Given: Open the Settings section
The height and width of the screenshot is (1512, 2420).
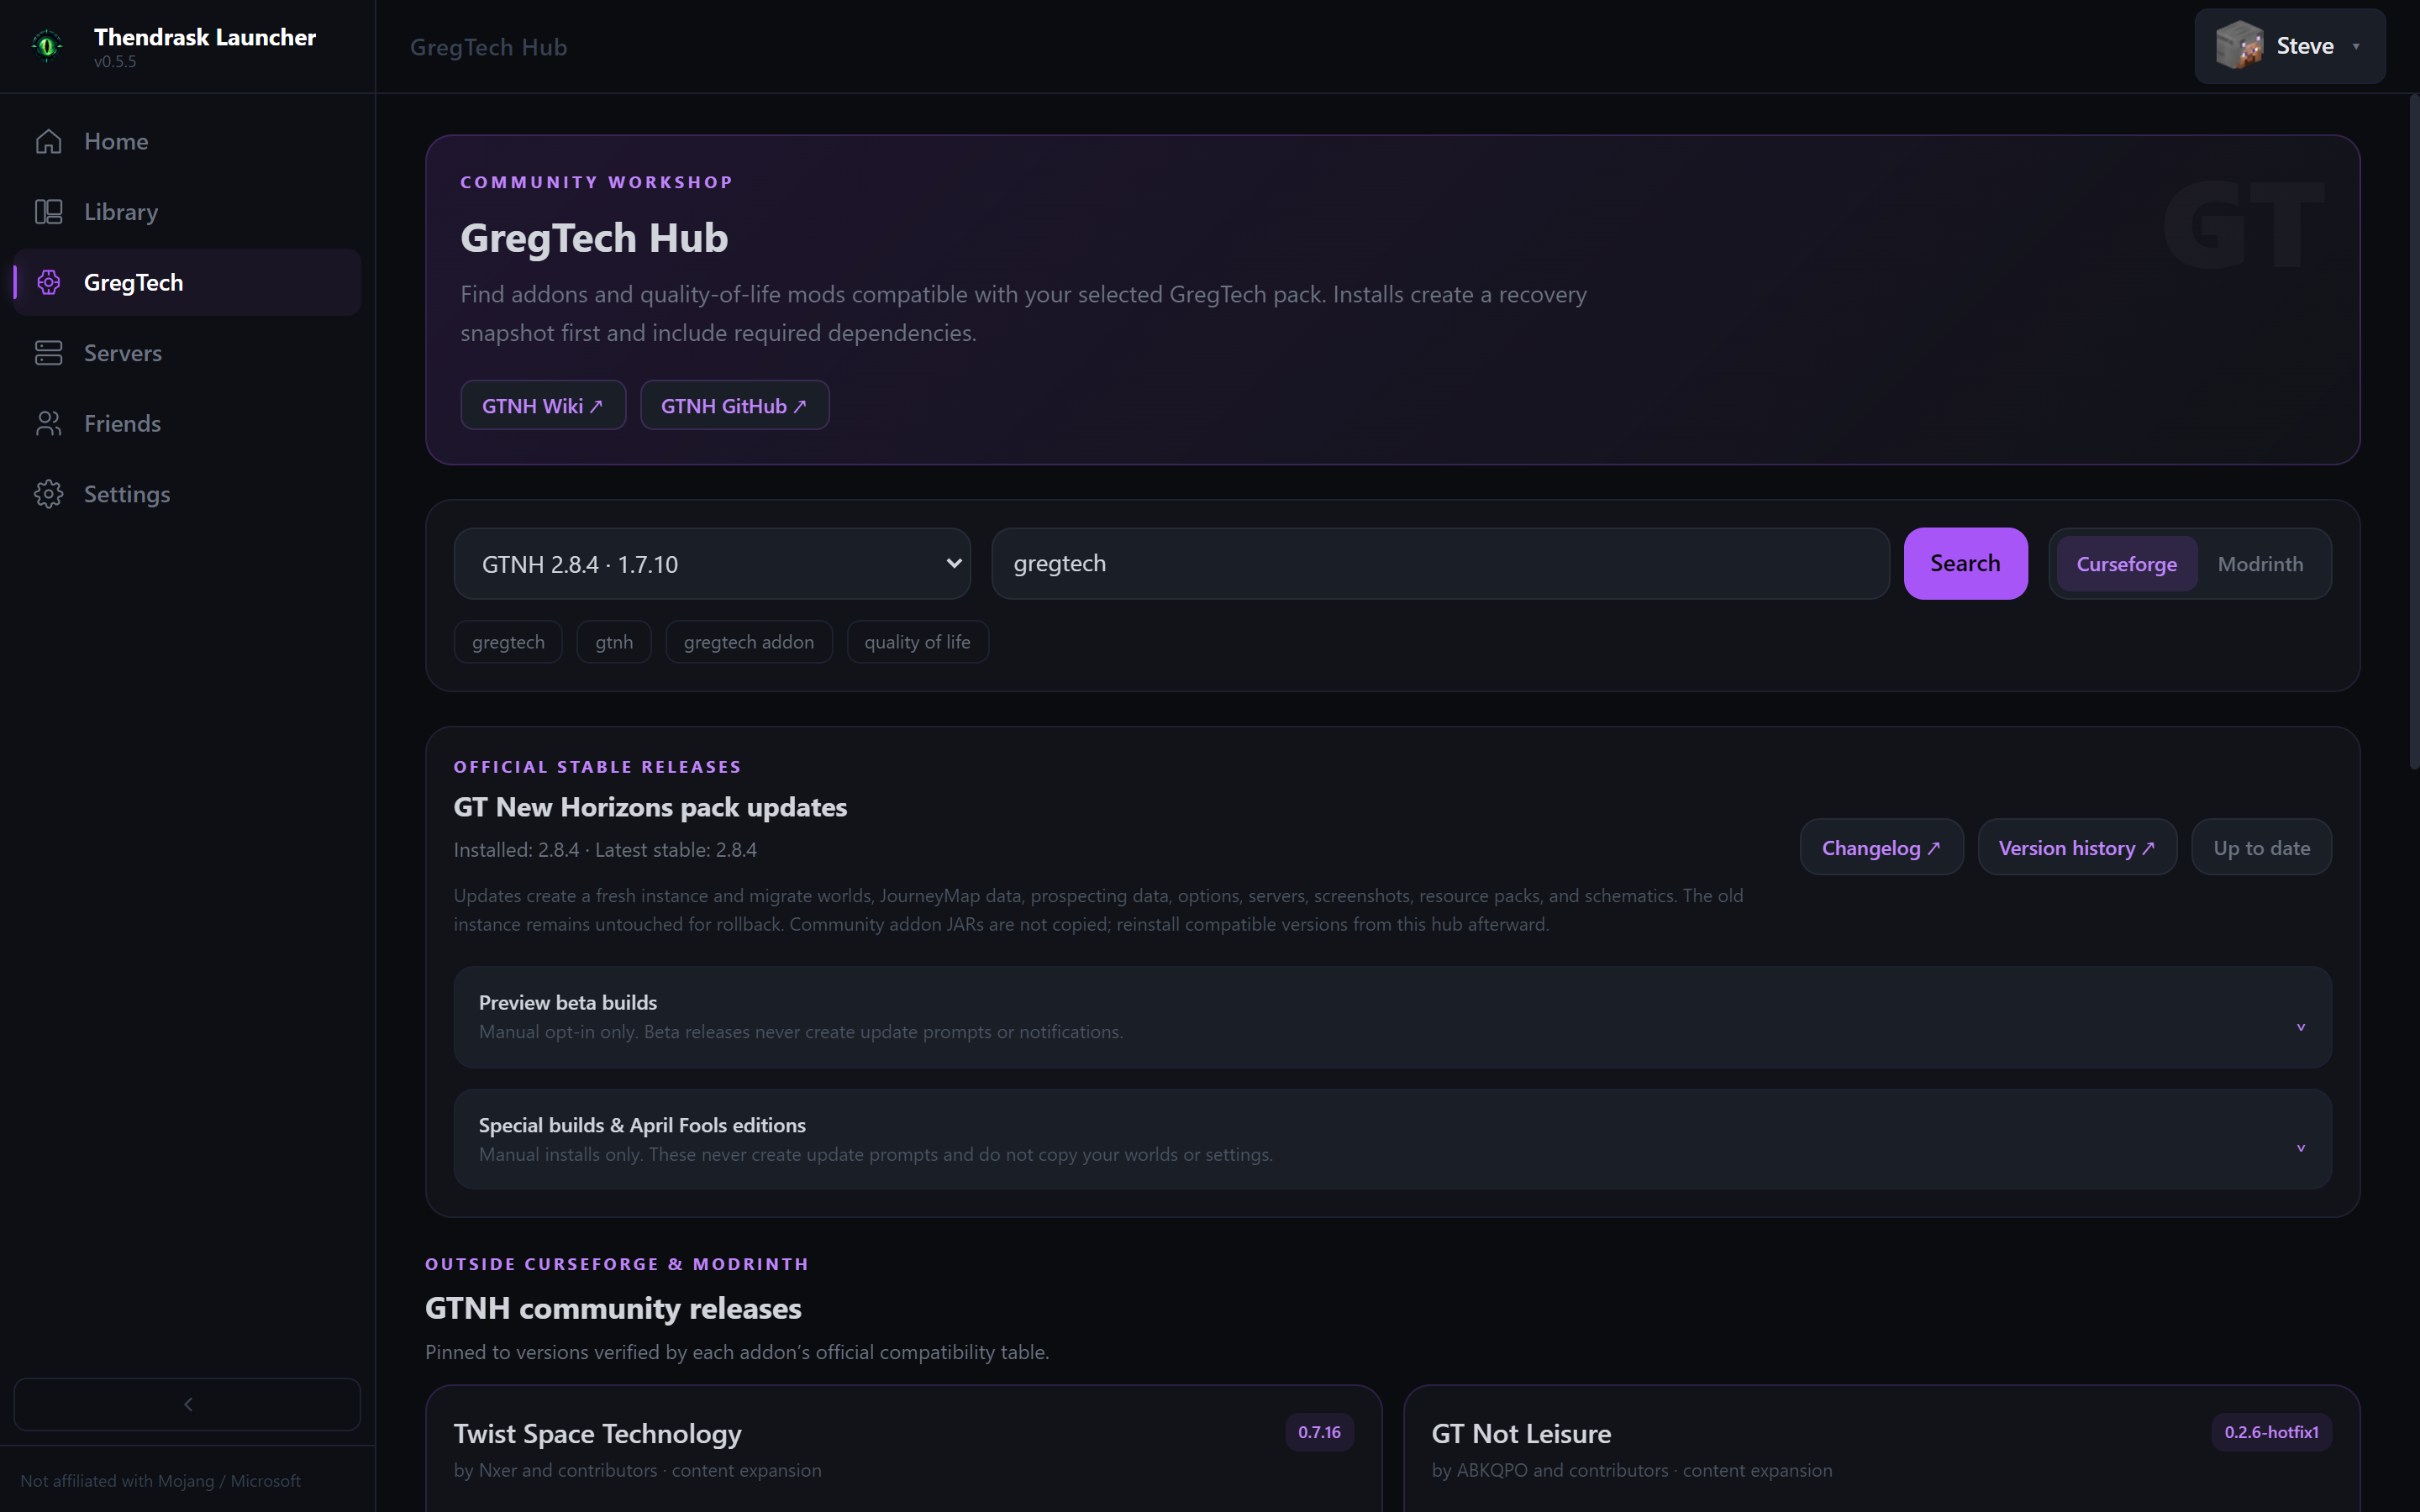Looking at the screenshot, I should (x=187, y=494).
